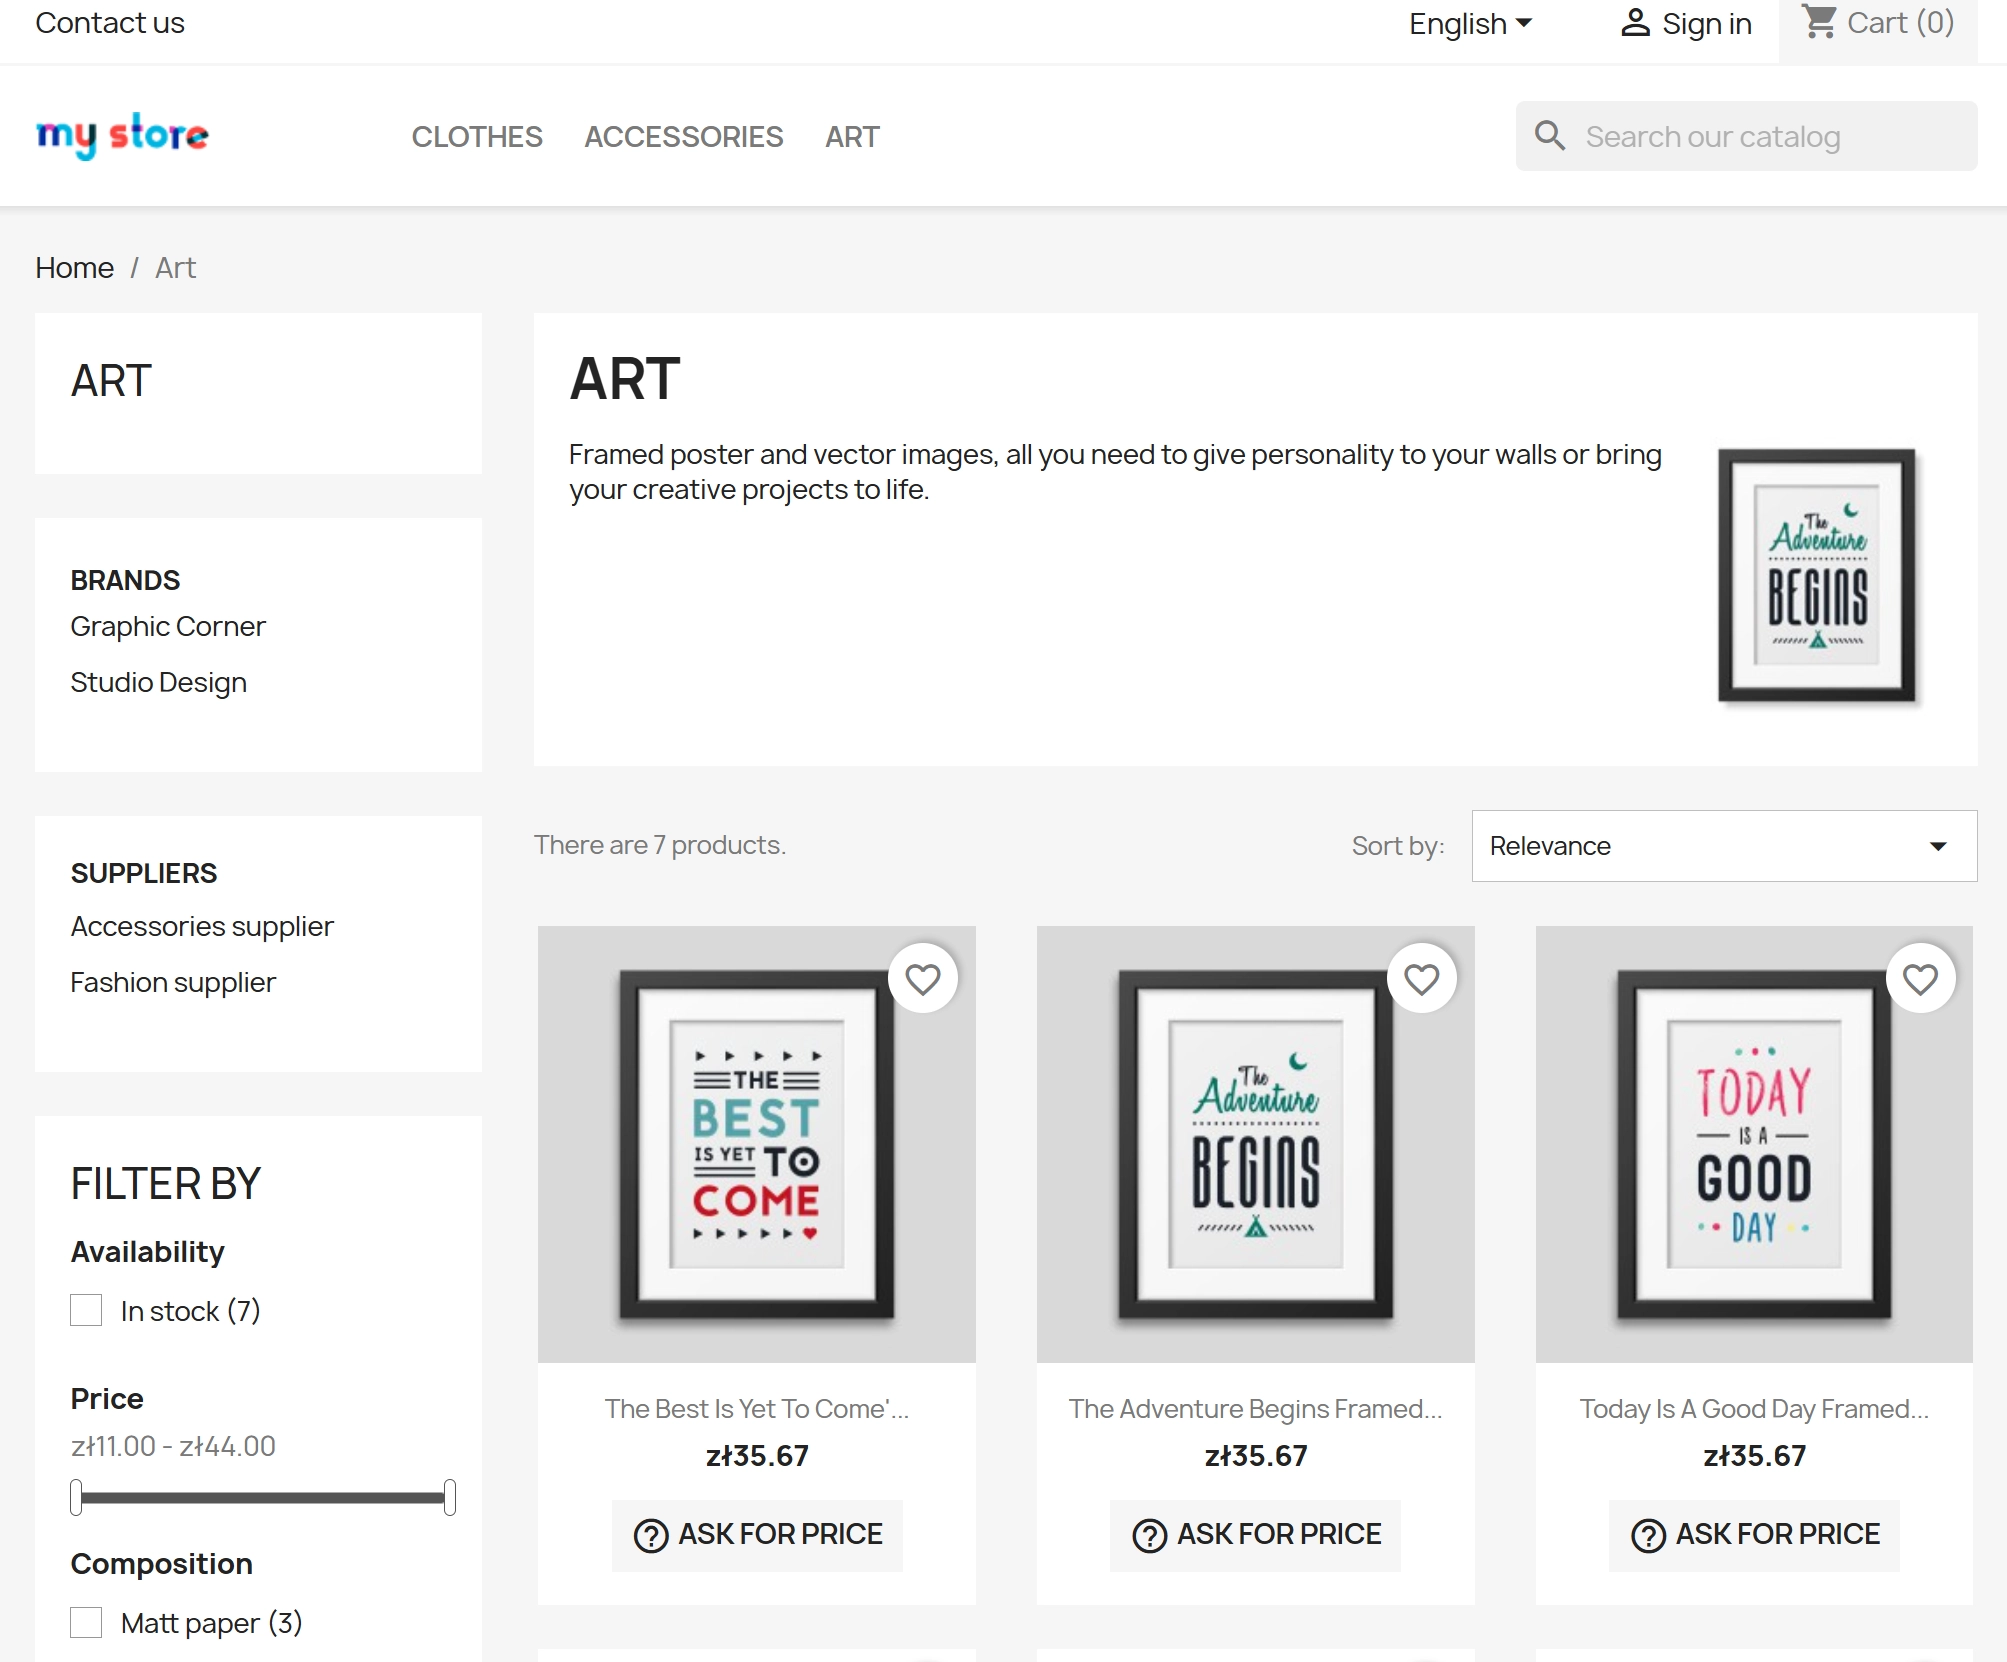Check the Matt paper composition filter
The image size is (2007, 1662).
coord(86,1623)
